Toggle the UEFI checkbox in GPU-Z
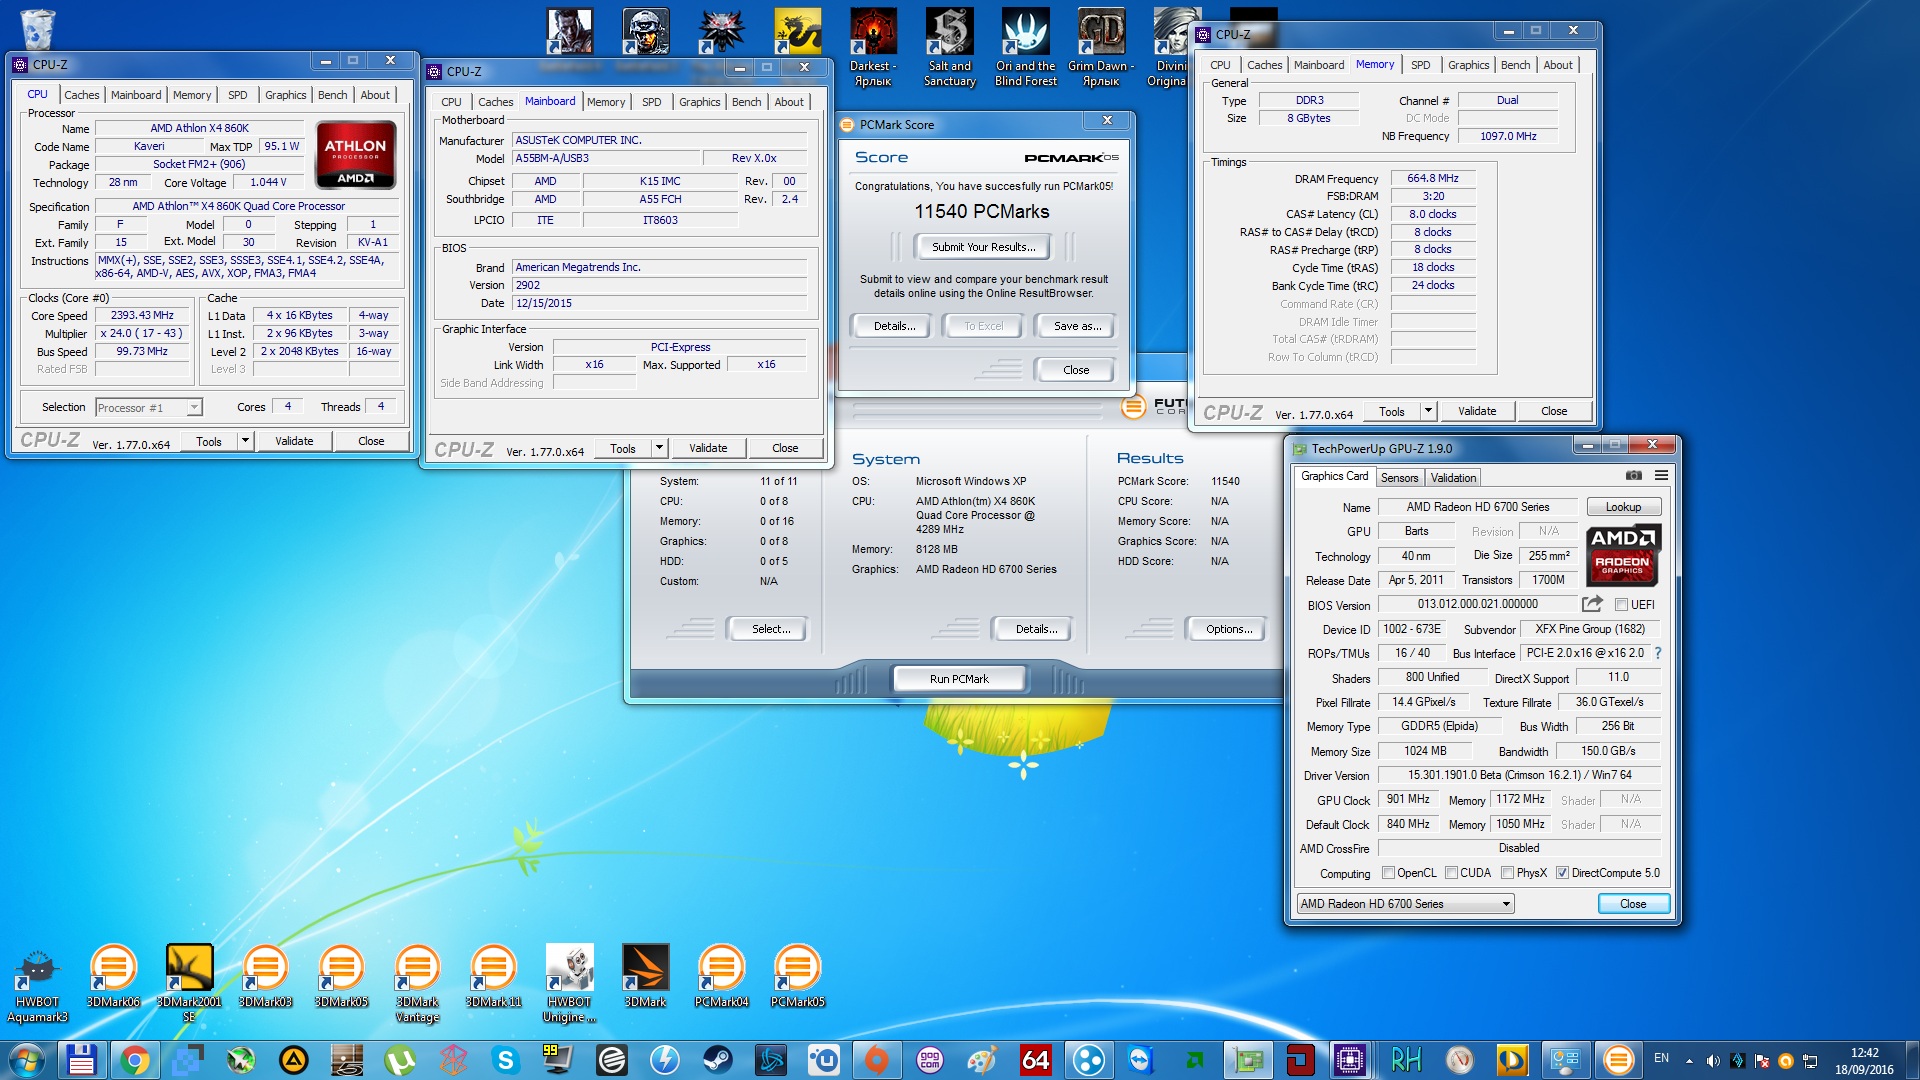 [x=1621, y=605]
